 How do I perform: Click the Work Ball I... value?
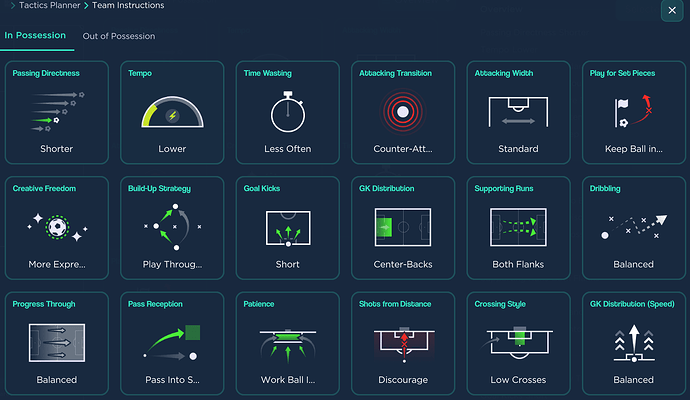288,380
